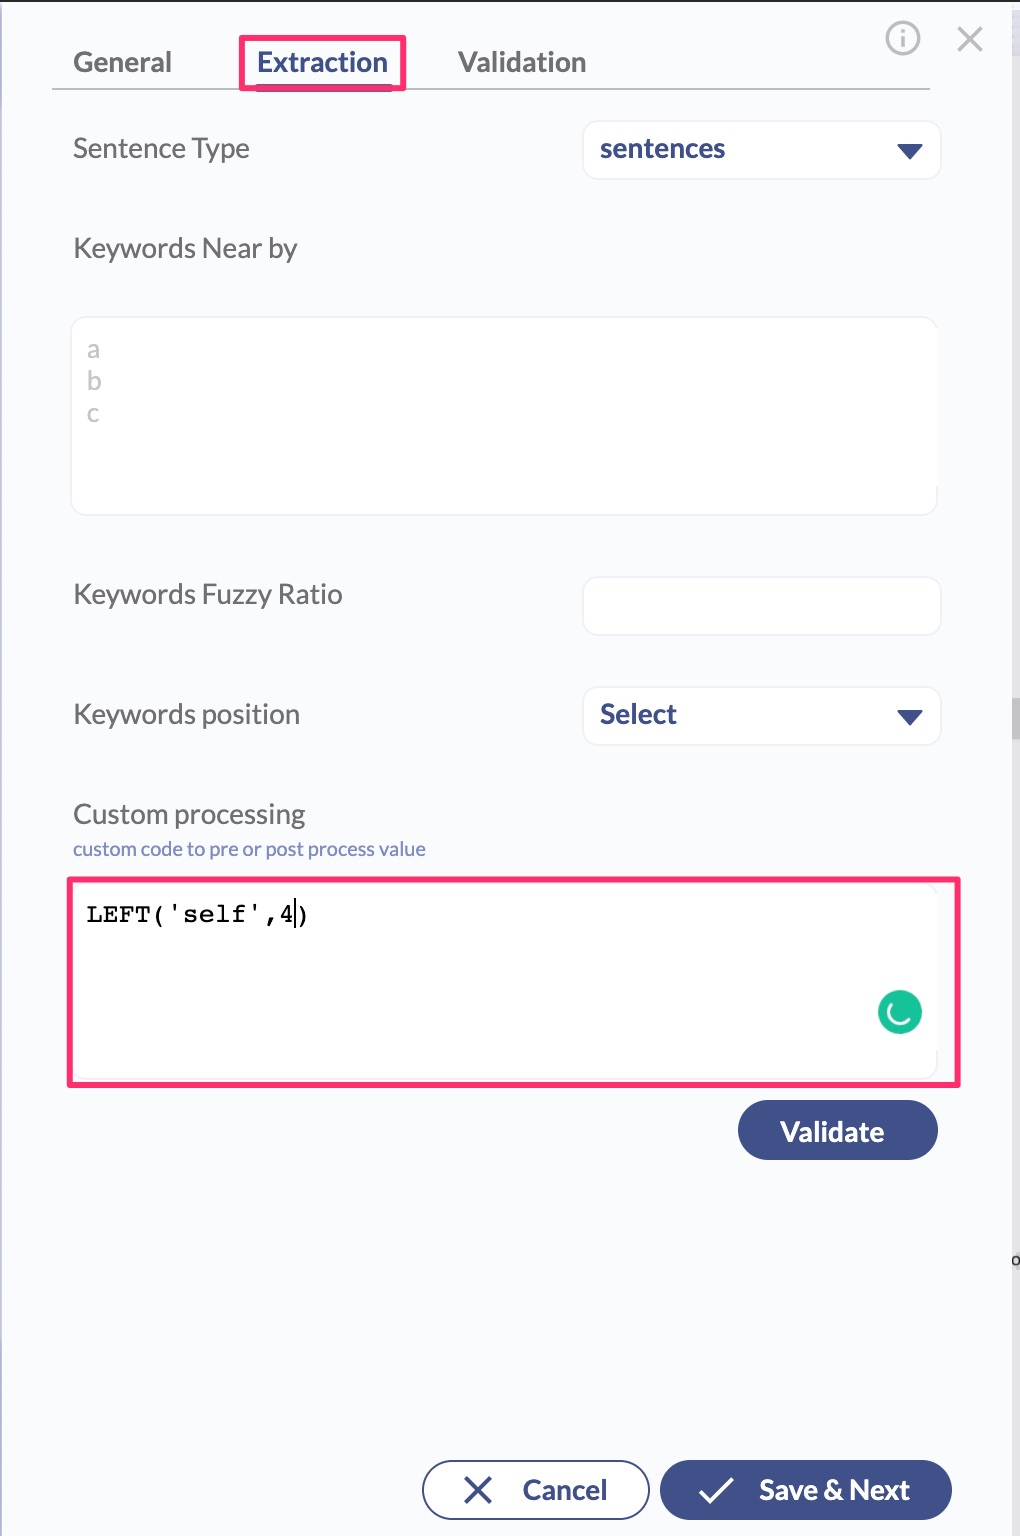Select the Extraction tab
The image size is (1020, 1536).
(x=322, y=63)
